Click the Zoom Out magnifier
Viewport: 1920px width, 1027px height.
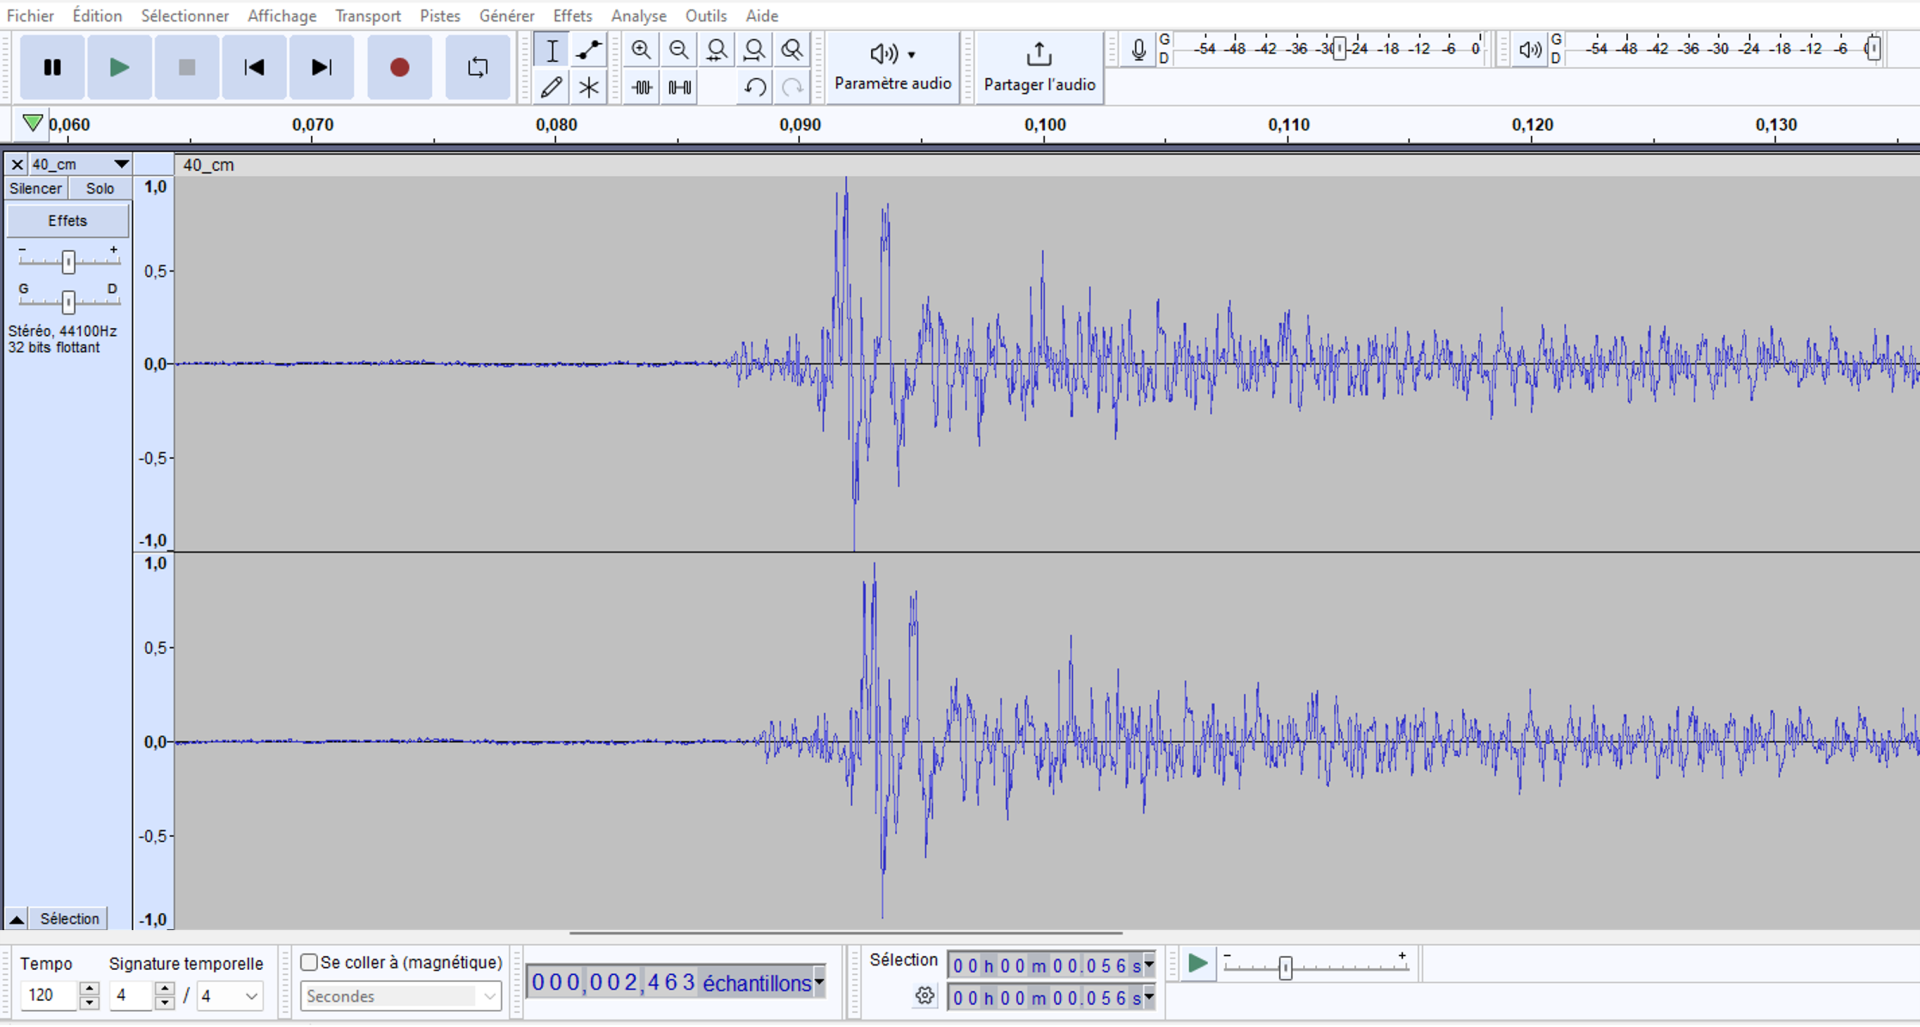coord(679,50)
